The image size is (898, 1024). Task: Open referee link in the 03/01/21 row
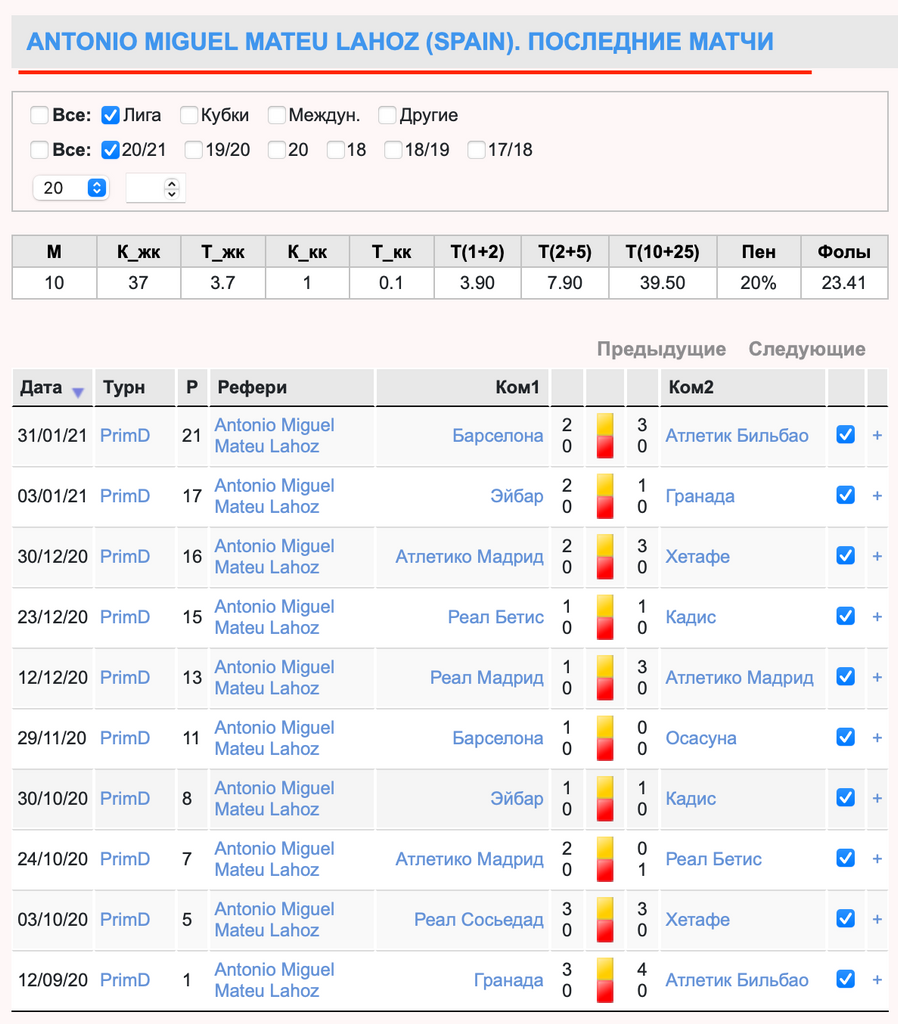(274, 496)
